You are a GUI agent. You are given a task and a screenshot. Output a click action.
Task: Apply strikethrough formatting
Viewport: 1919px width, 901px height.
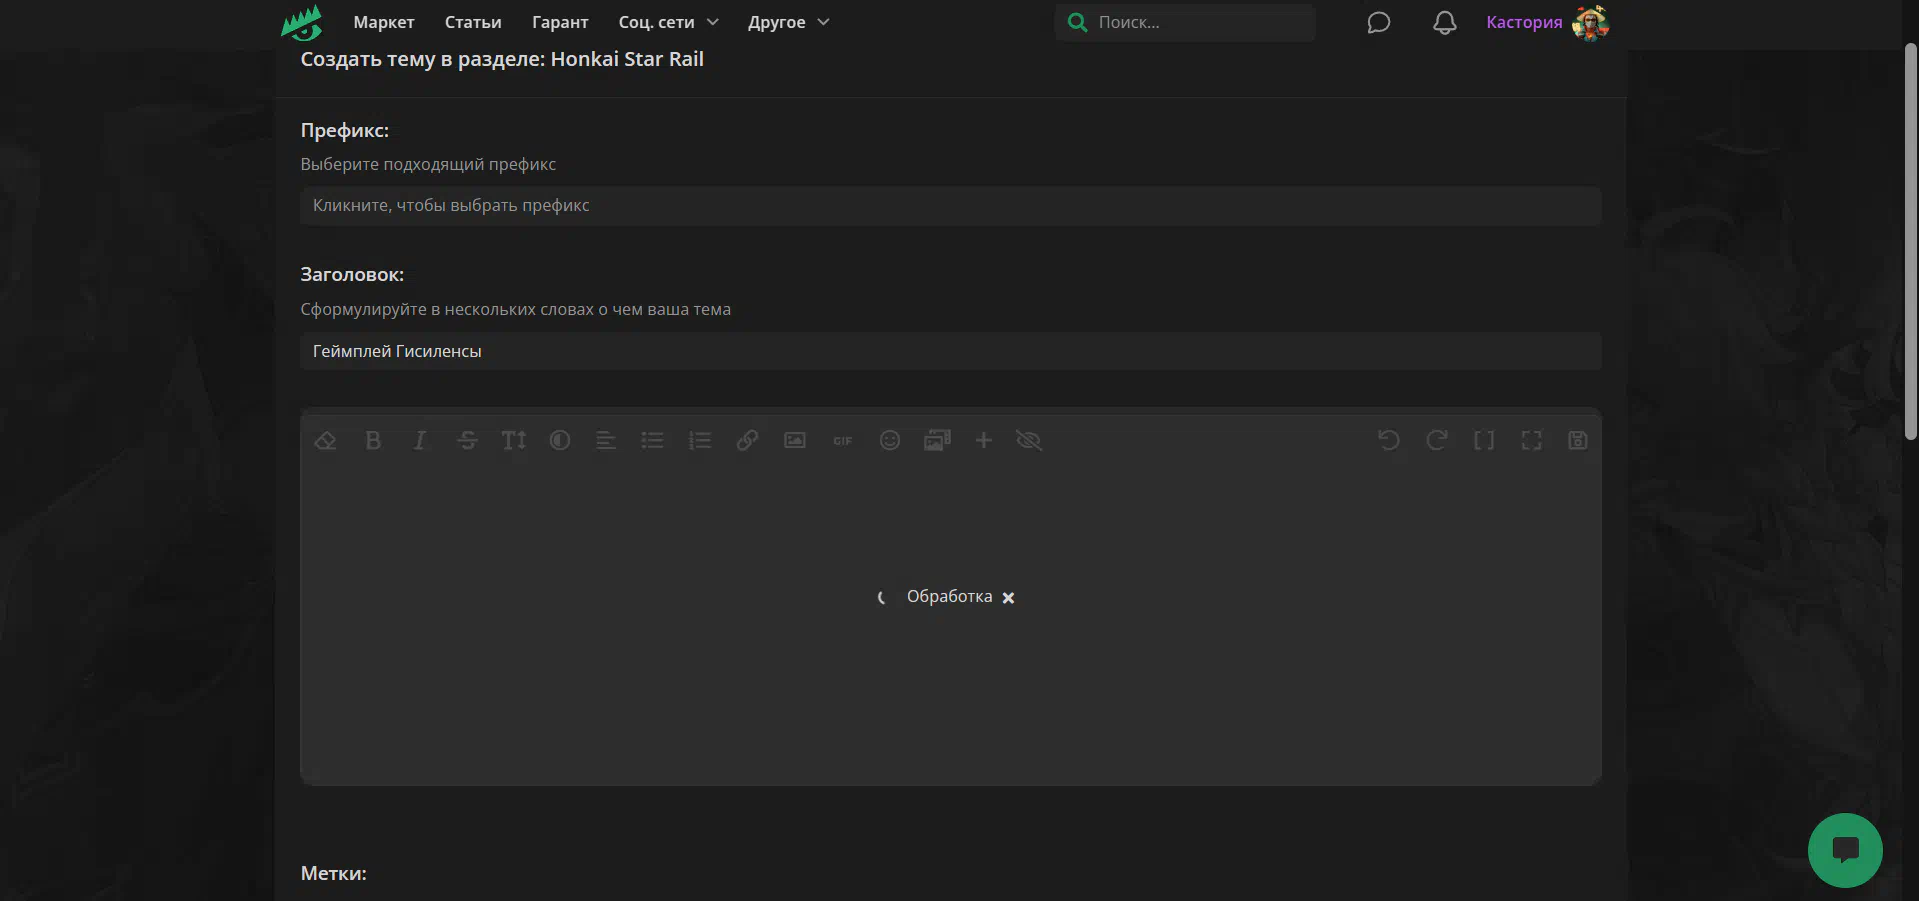click(x=467, y=440)
